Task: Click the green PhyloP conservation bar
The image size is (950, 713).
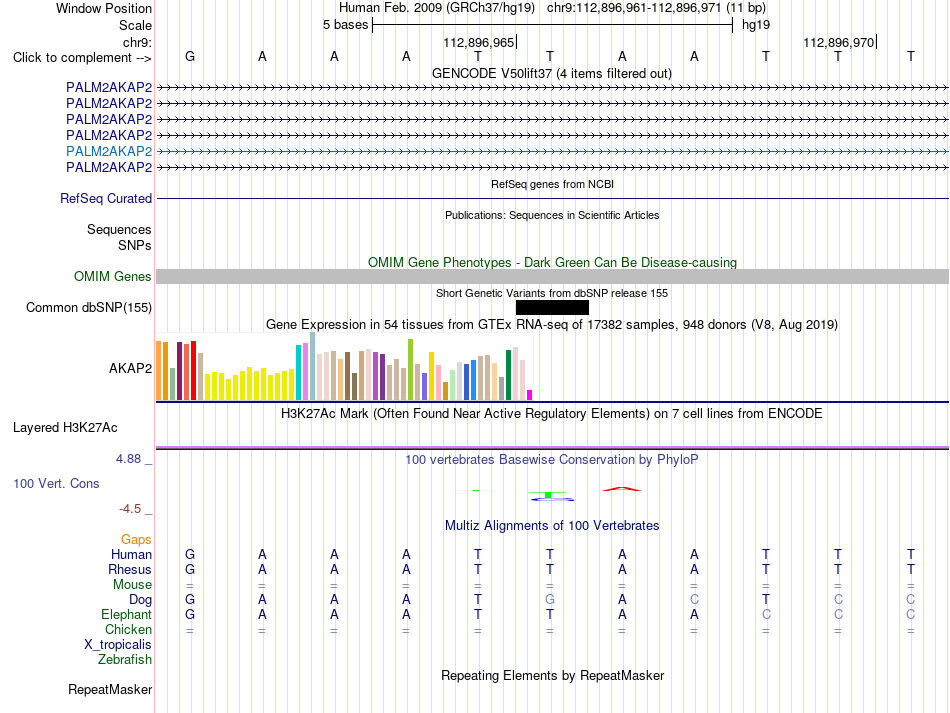Action: tap(548, 495)
